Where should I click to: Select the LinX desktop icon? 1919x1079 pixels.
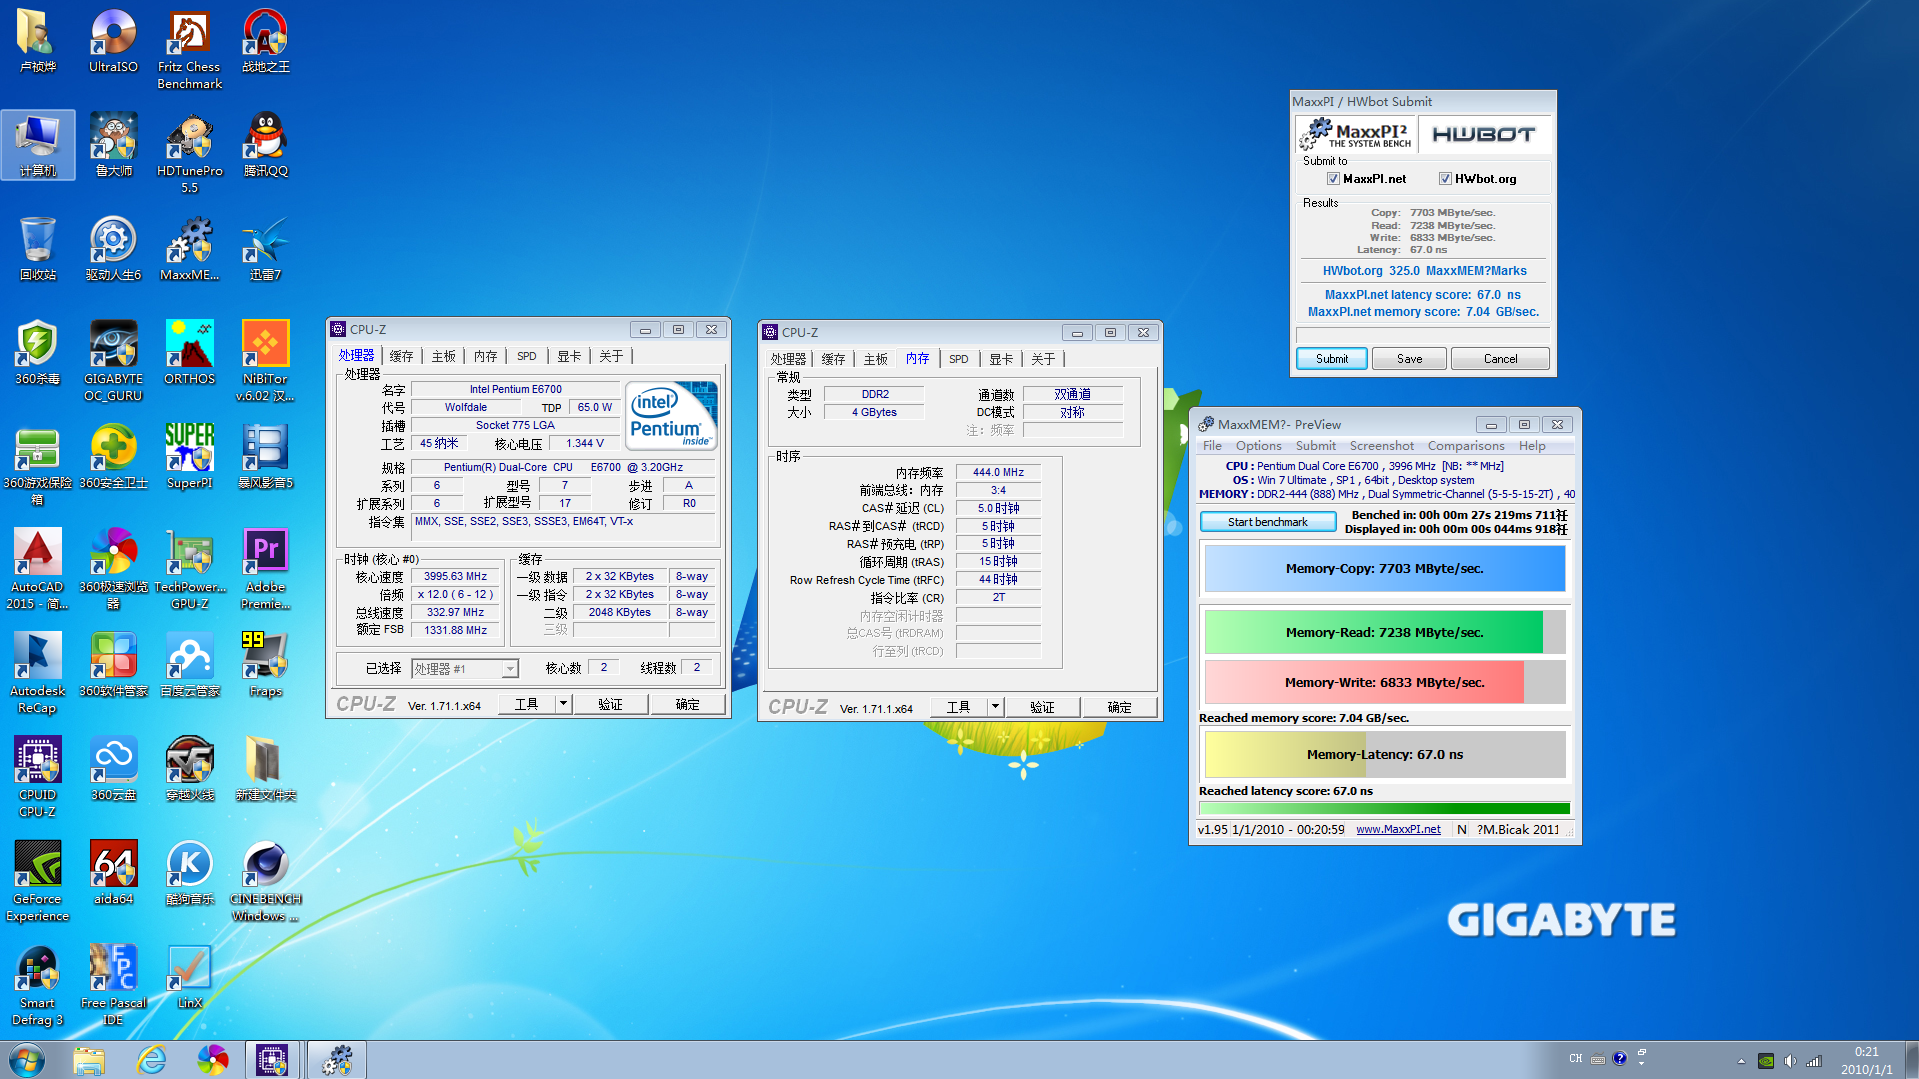point(189,978)
